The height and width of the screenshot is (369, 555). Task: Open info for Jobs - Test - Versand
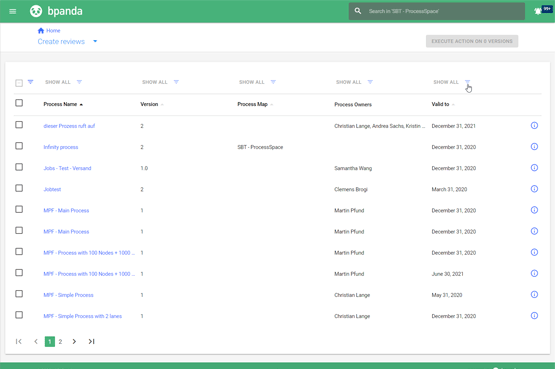534,168
